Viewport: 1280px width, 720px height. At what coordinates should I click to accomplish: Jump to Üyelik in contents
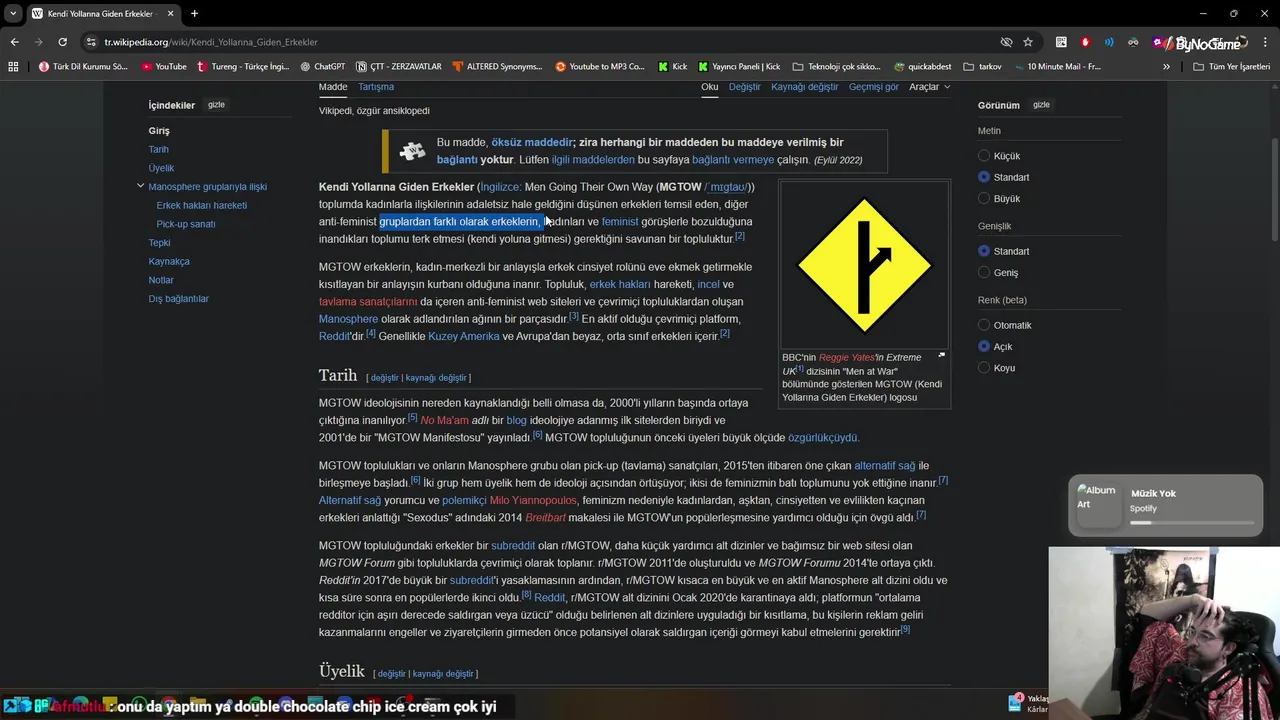click(x=161, y=168)
